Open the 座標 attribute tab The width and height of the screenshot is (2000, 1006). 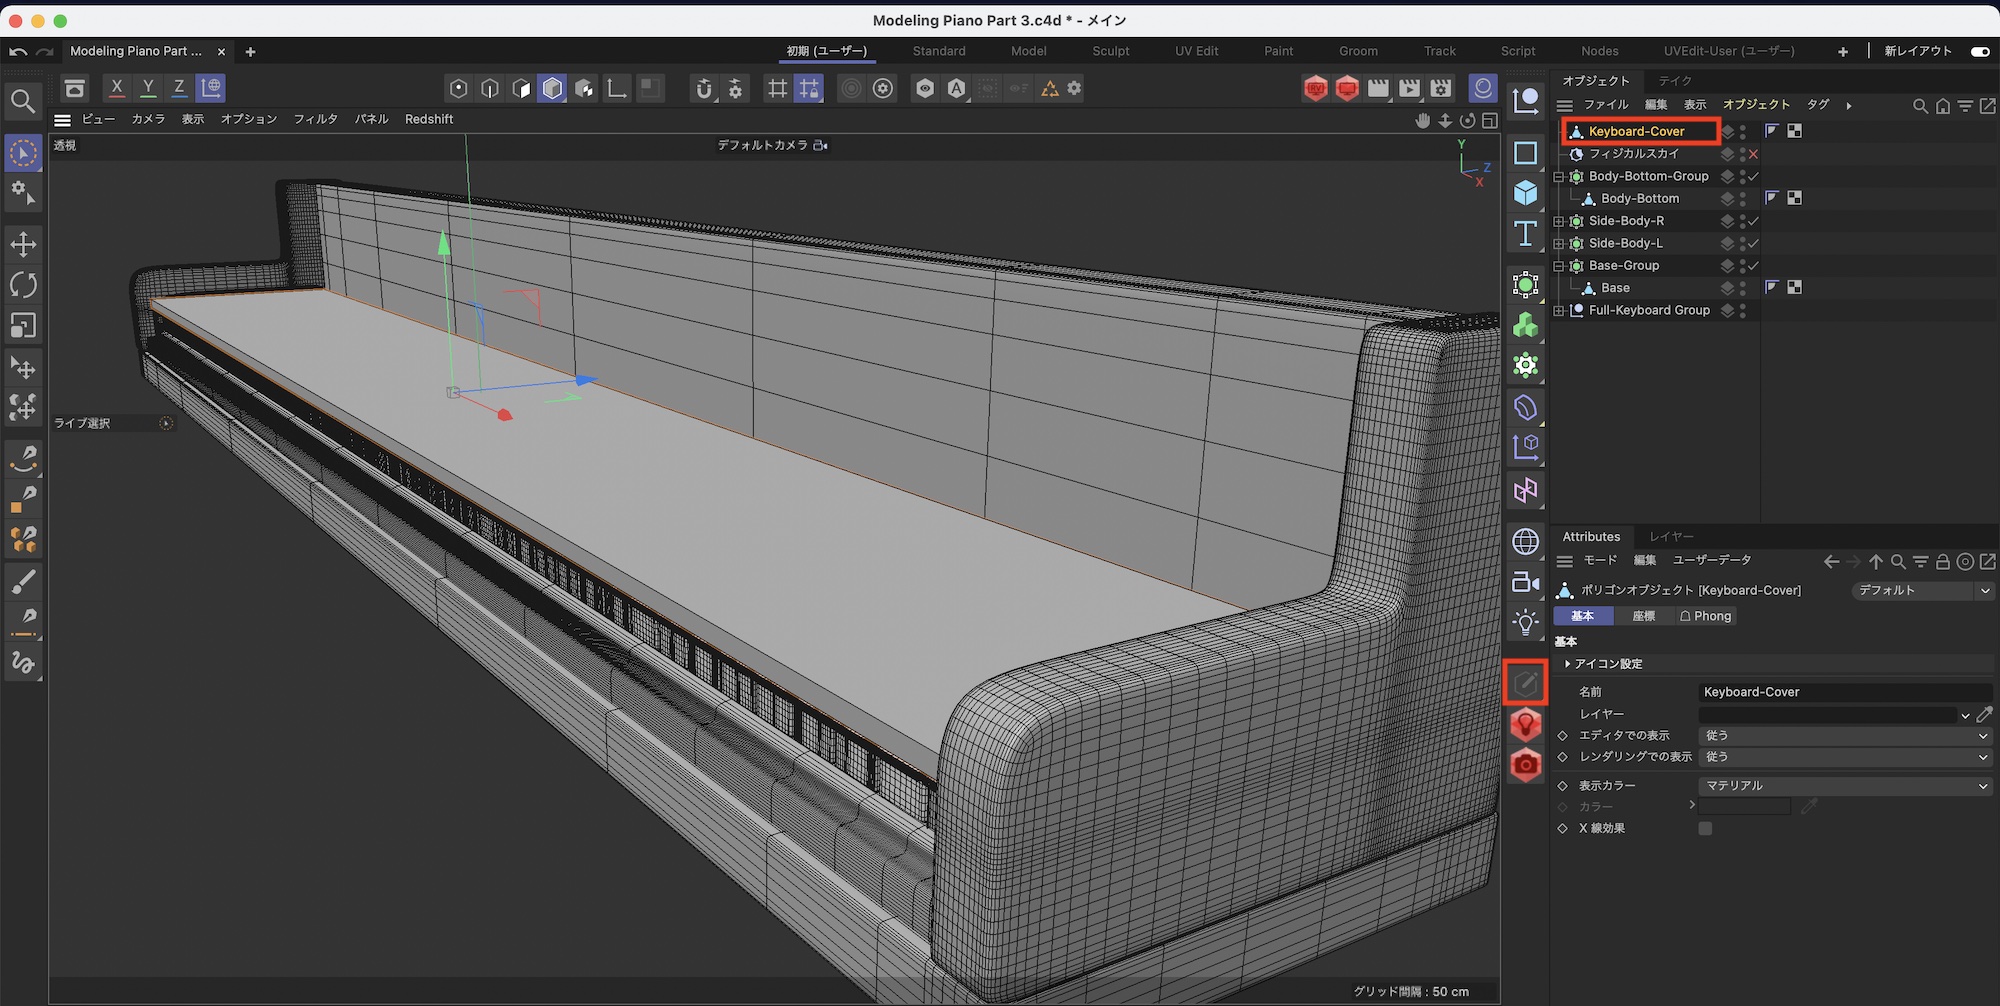pyautogui.click(x=1643, y=616)
